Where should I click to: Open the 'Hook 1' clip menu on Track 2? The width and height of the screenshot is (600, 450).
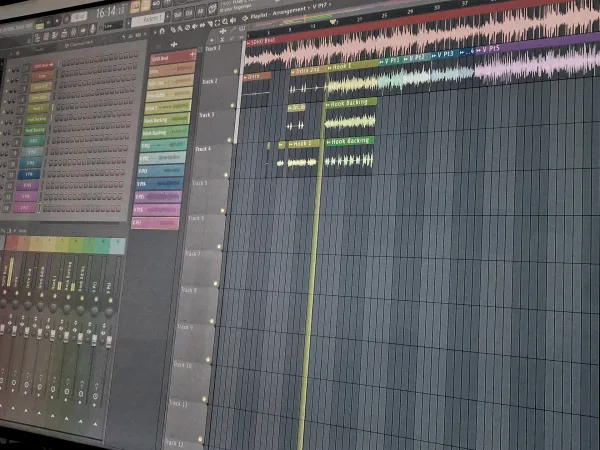pos(329,68)
